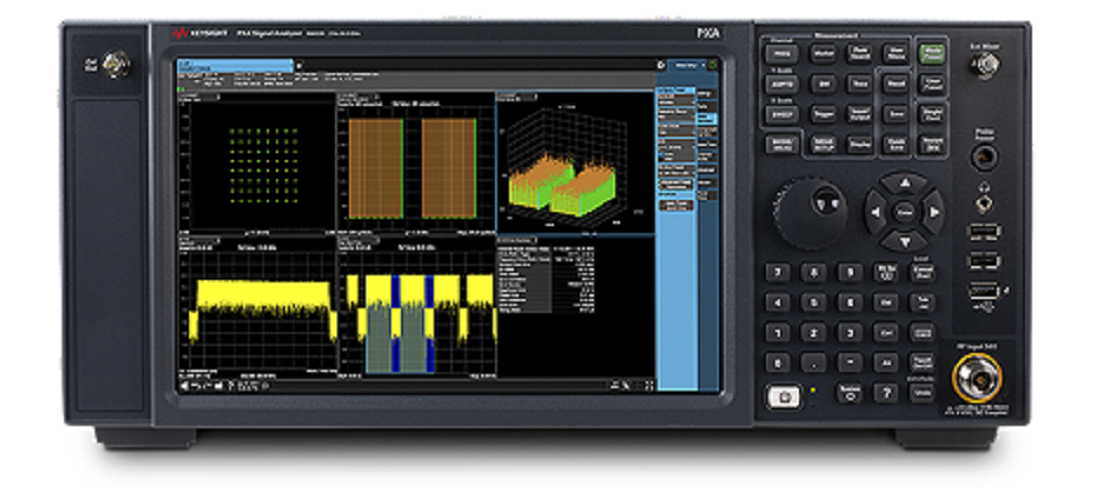Open the Input/Output key menu
Viewport: 1100px width, 492px height.
coord(858,114)
